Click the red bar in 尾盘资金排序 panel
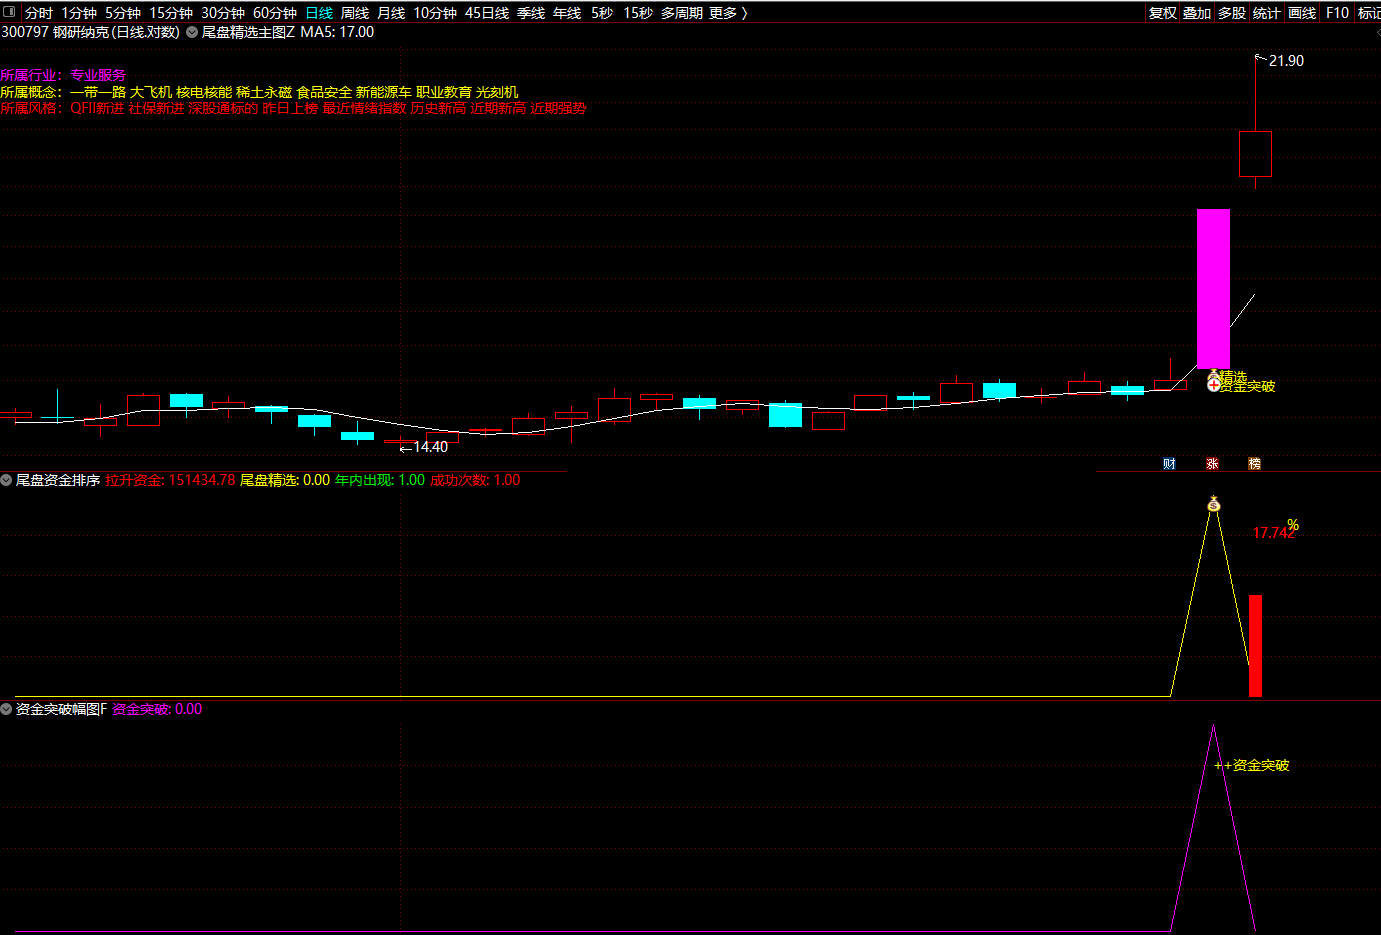 pyautogui.click(x=1255, y=646)
